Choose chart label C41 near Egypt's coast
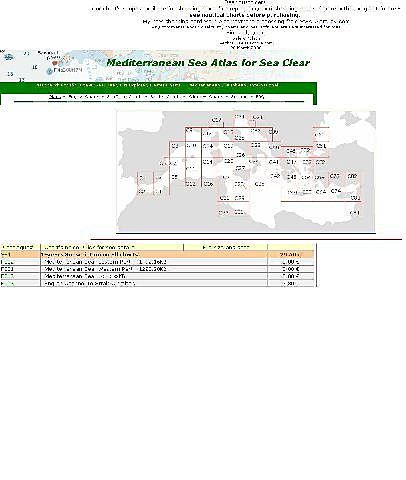Viewport: 406px width, 480px height. click(x=355, y=213)
